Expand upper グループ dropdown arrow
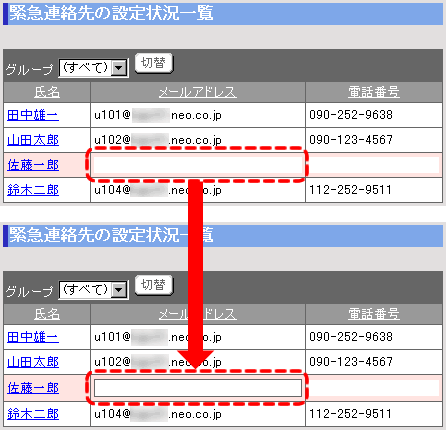Screen dimensions: 446x430 click(x=119, y=68)
